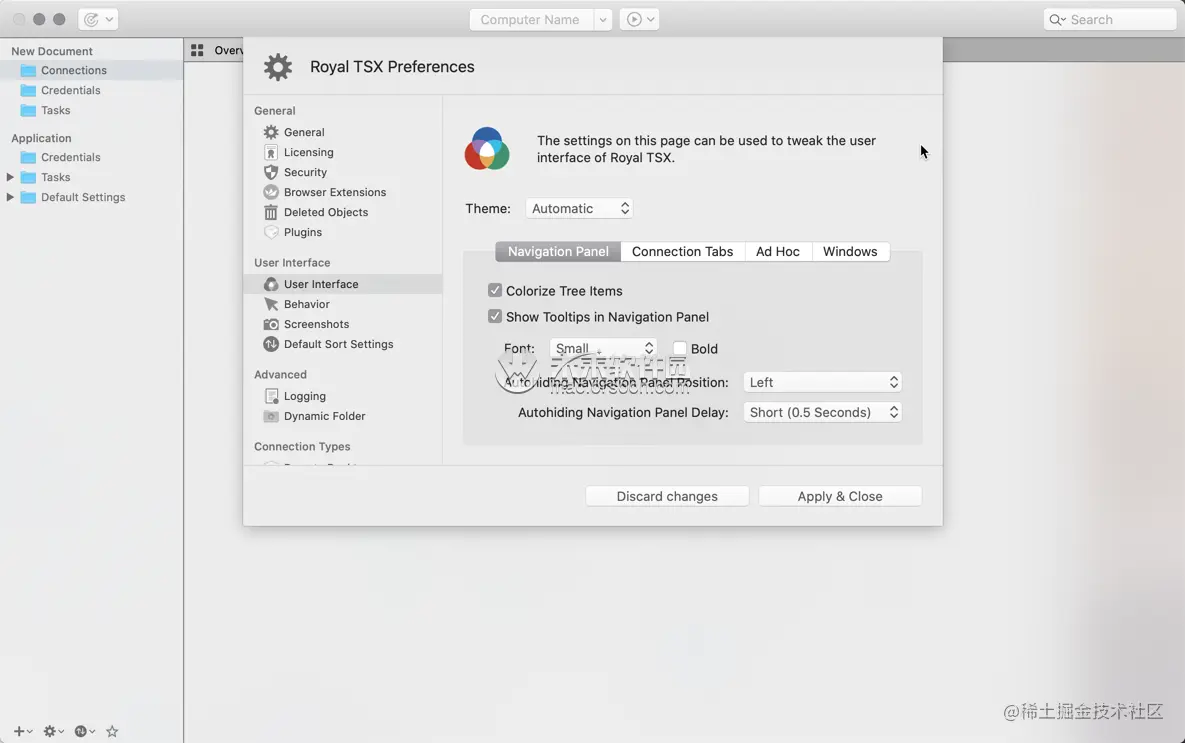
Task: Click the Computer Name input field
Action: 531,20
